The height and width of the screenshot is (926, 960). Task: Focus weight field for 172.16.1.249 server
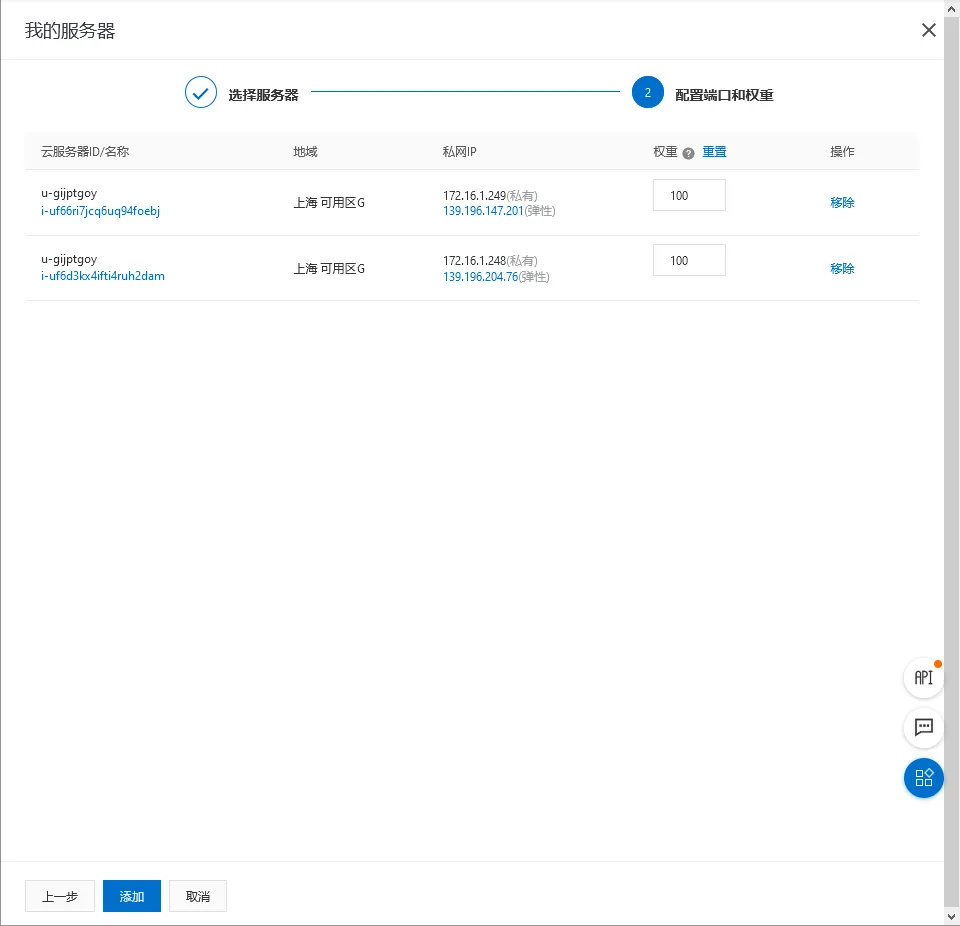tap(689, 195)
